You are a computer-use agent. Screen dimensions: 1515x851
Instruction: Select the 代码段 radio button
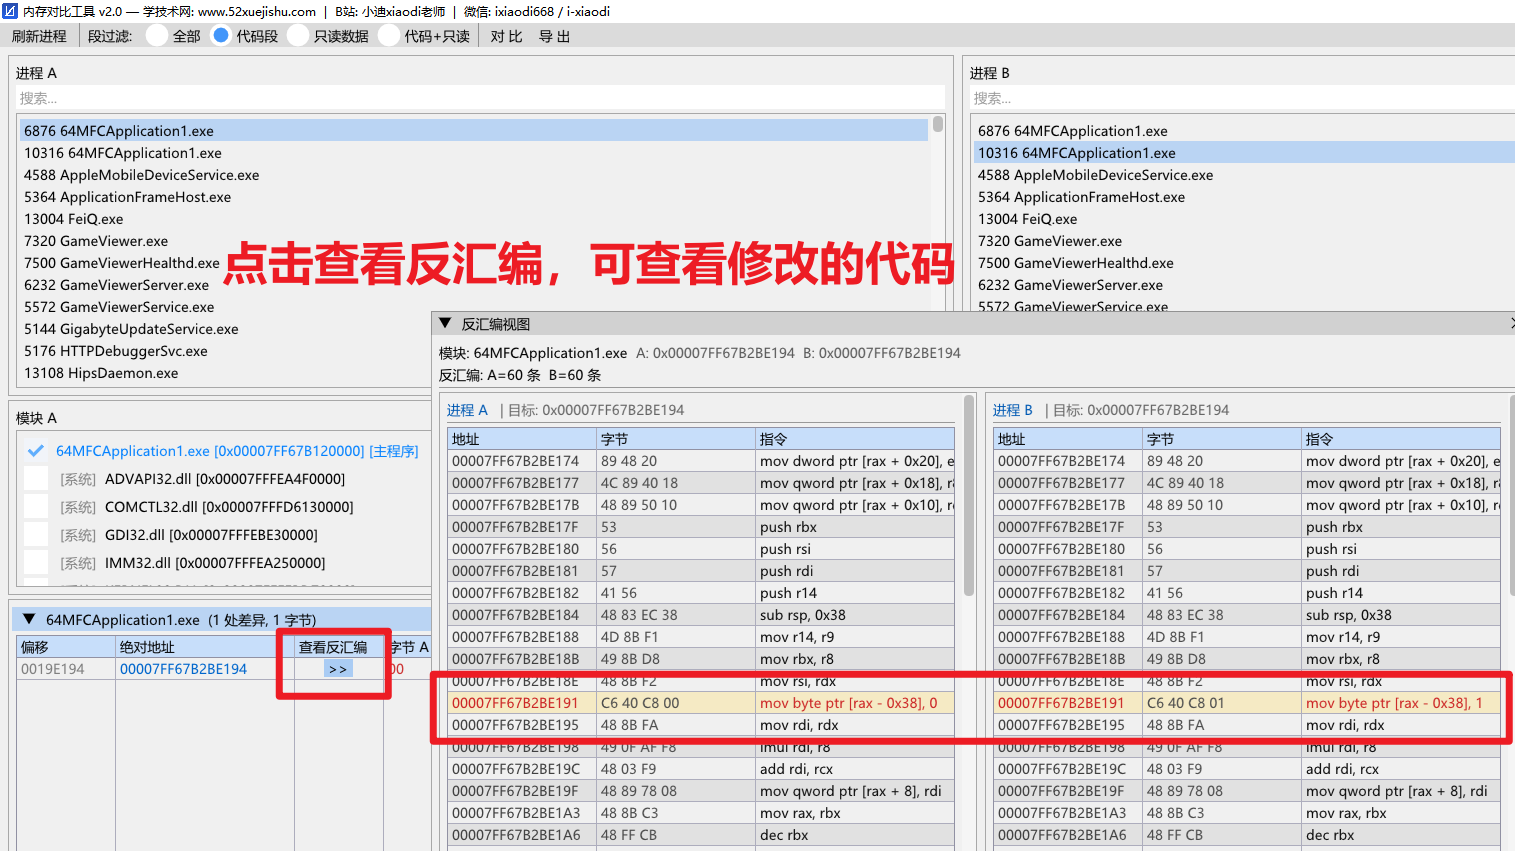pos(221,35)
